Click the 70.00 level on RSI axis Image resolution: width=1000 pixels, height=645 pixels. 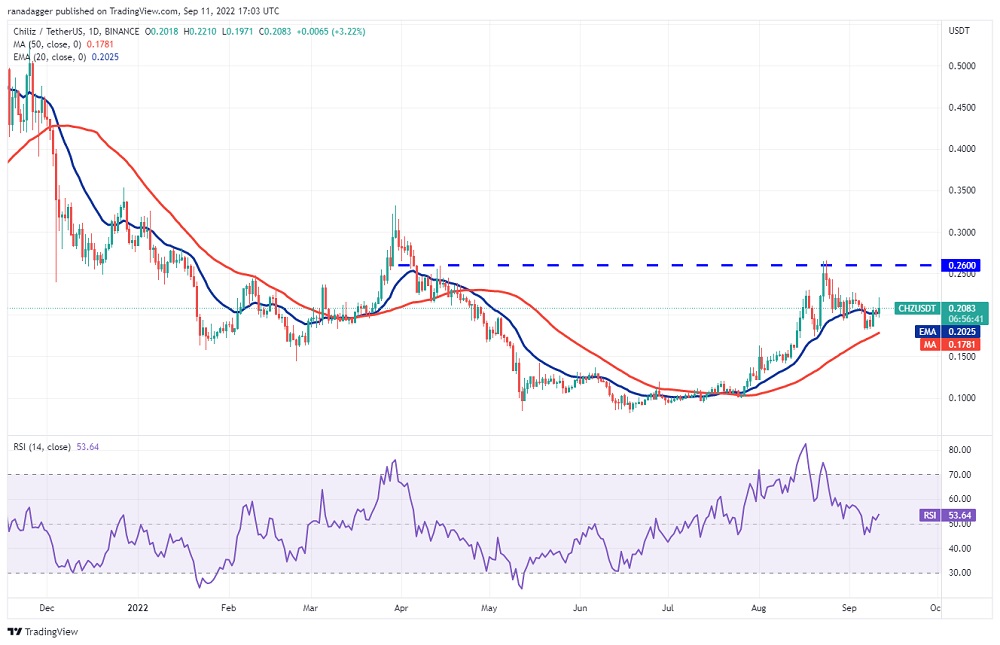958,474
